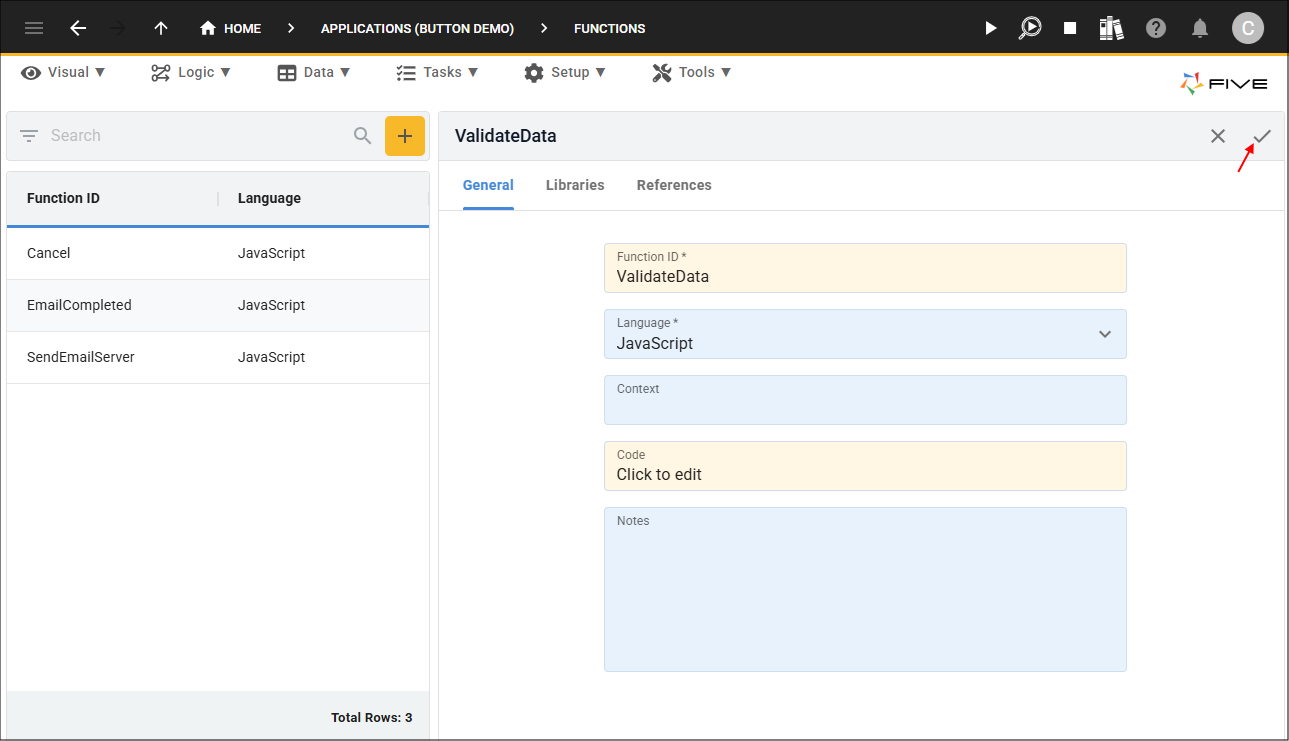Switch to the Libraries tab
The image size is (1289, 741).
pos(575,185)
